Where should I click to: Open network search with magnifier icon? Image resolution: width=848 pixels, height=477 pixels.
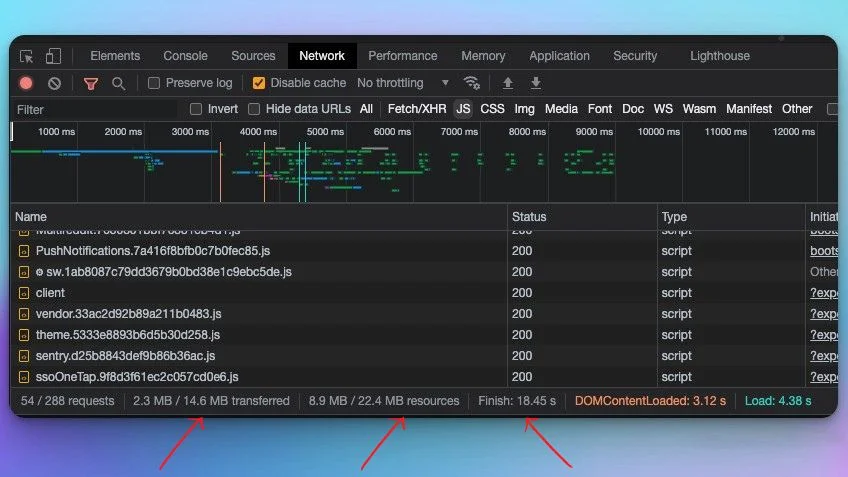[x=118, y=83]
